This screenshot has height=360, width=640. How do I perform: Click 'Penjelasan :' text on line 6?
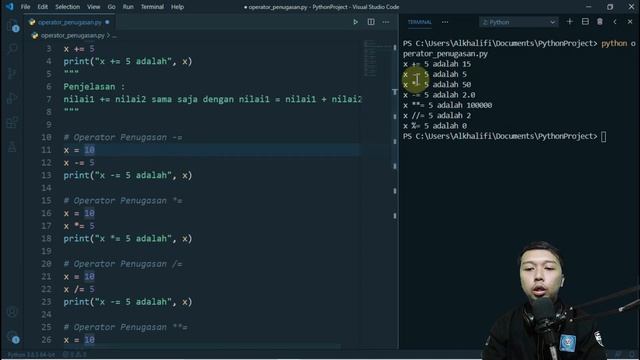tap(94, 87)
